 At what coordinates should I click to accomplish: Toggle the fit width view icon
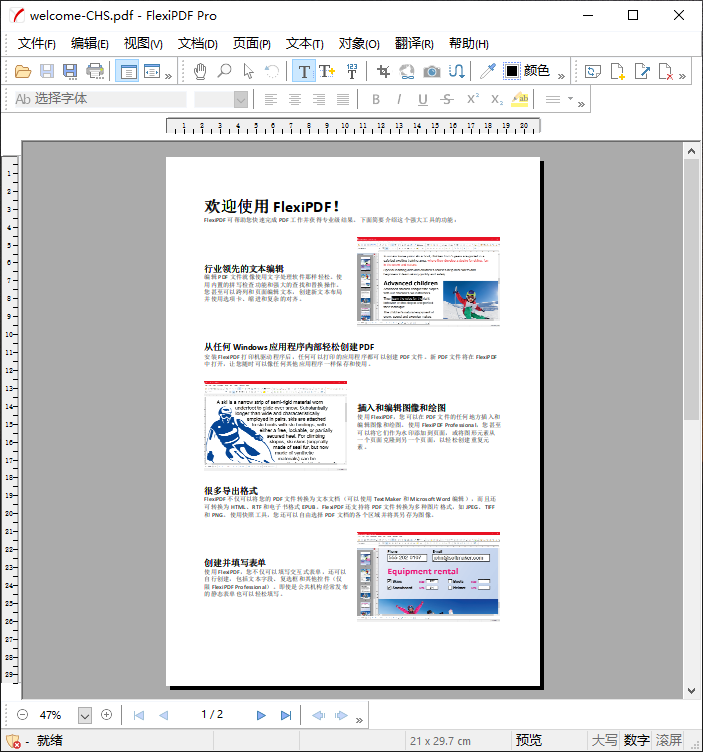point(152,71)
